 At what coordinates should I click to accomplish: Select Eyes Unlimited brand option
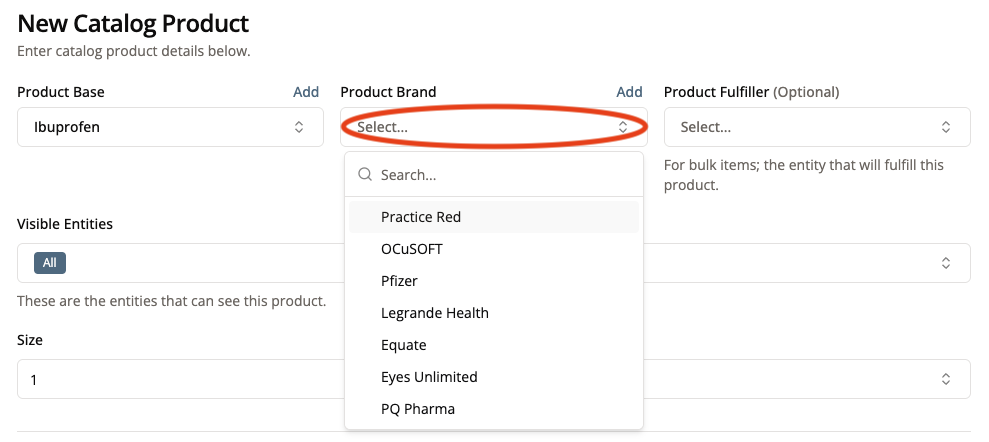(x=429, y=377)
